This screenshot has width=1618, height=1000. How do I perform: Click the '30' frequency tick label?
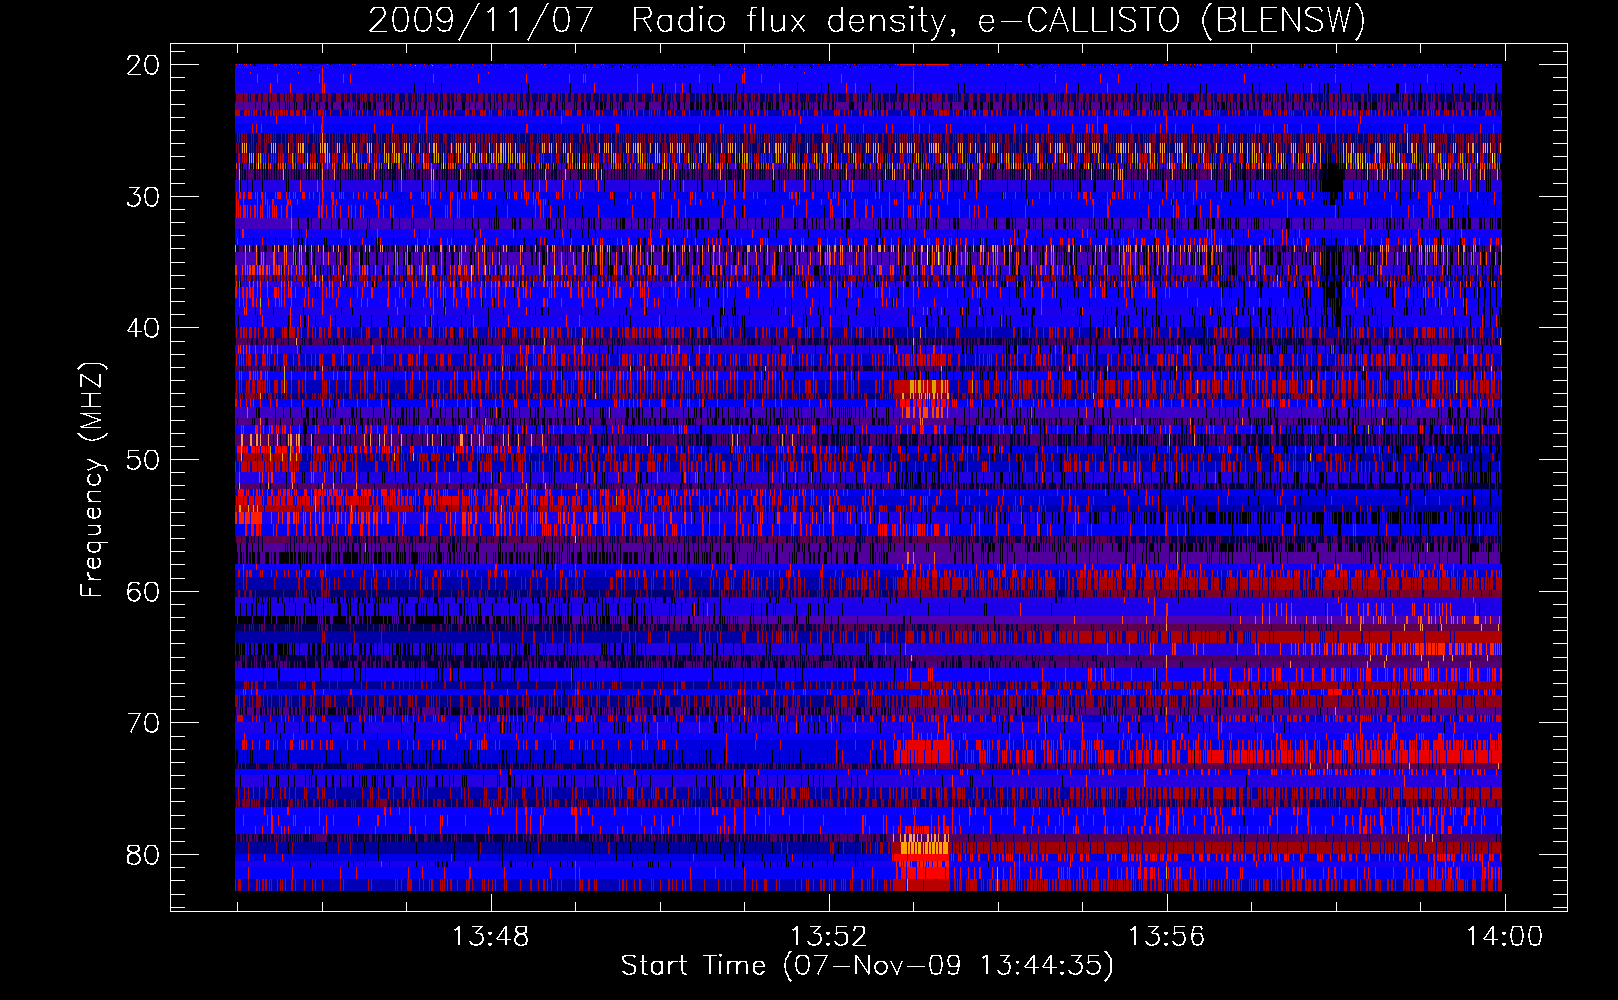pos(144,197)
